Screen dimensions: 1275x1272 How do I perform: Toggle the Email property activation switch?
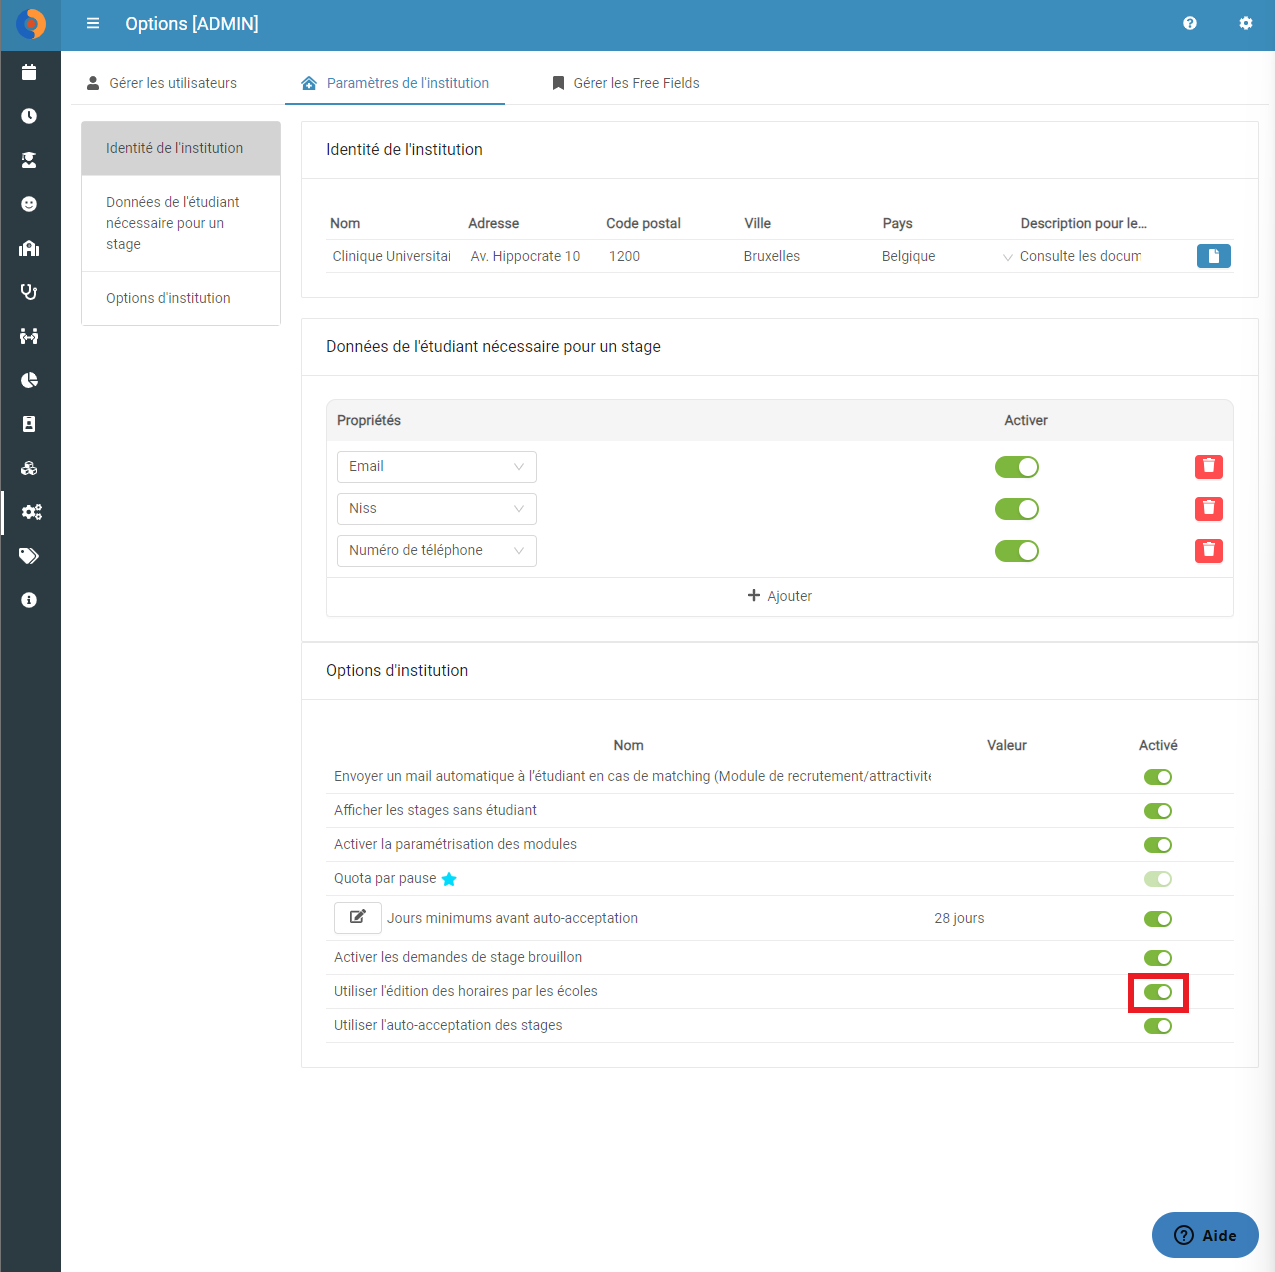[1017, 467]
